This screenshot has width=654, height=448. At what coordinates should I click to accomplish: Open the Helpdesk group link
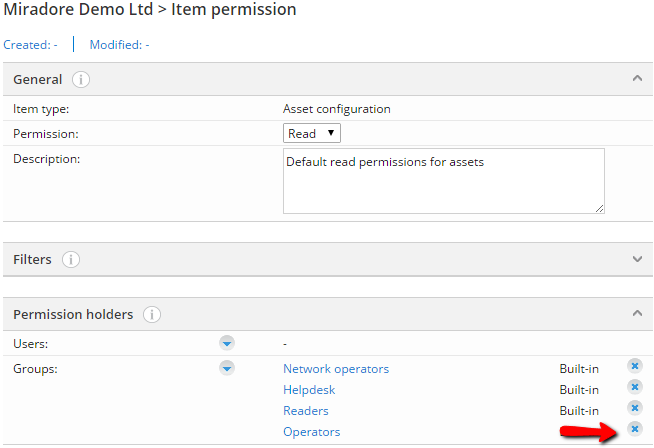[x=309, y=390]
